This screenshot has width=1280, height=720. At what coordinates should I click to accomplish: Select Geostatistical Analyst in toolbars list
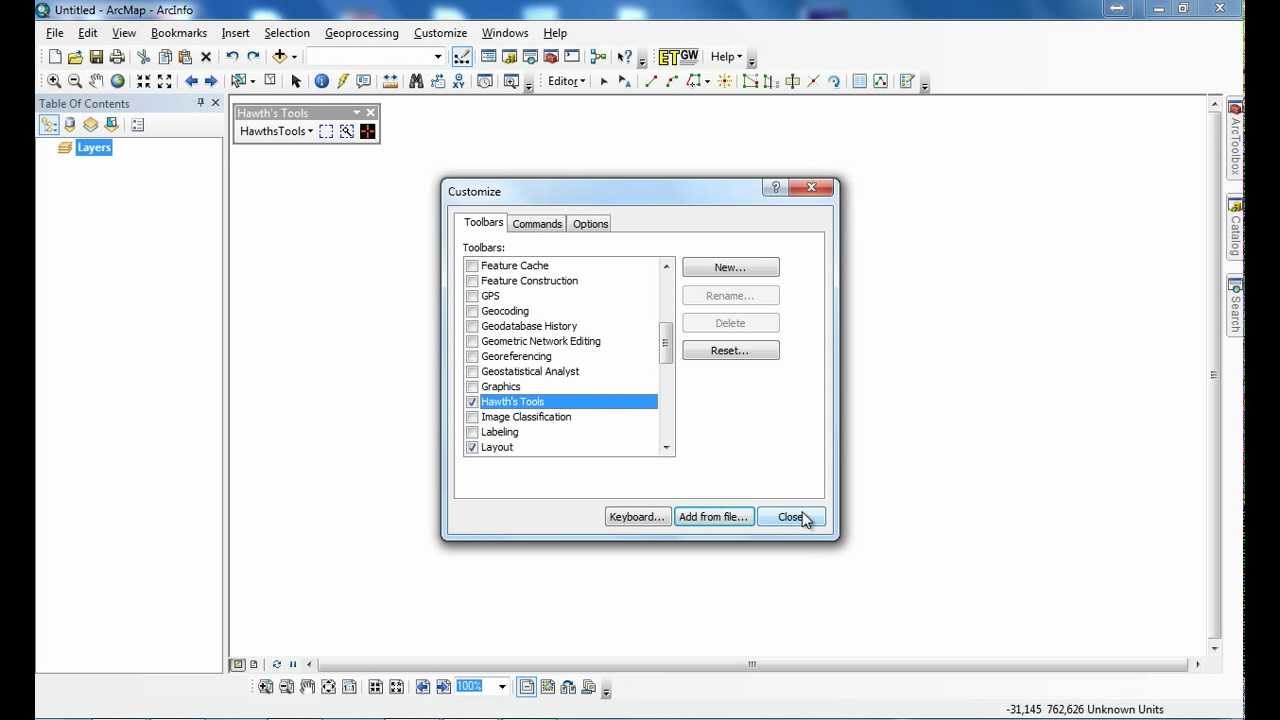point(530,372)
